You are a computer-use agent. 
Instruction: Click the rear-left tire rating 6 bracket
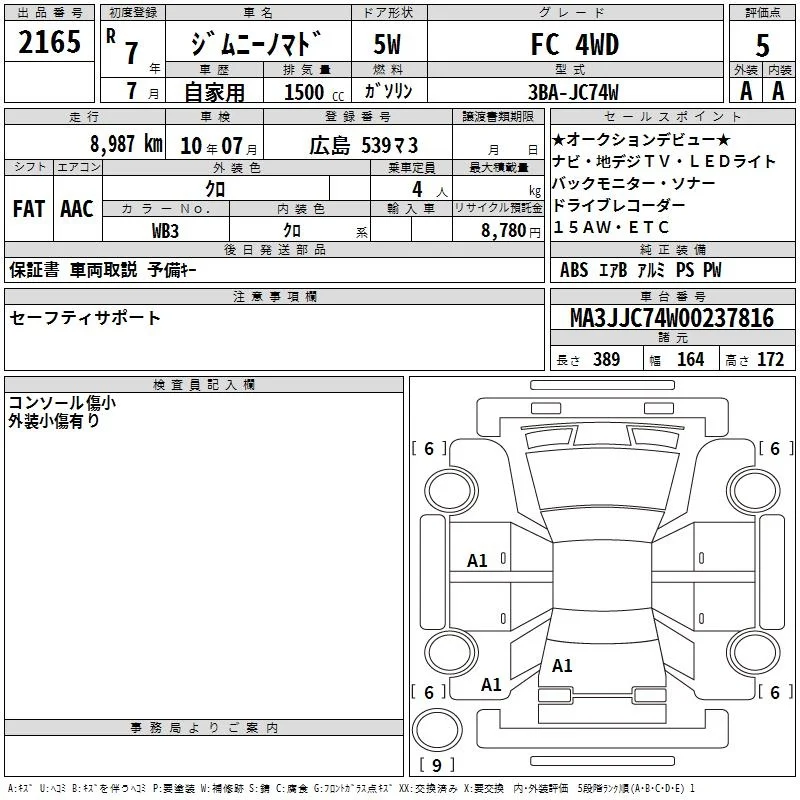[x=429, y=692]
